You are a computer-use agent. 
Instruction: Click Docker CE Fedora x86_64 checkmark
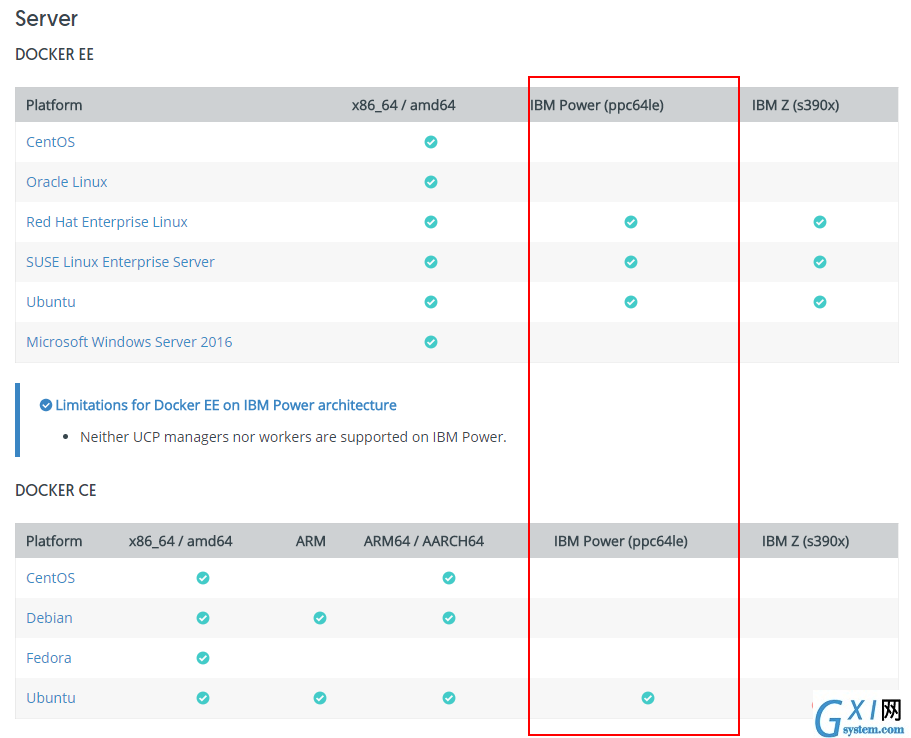[203, 658]
